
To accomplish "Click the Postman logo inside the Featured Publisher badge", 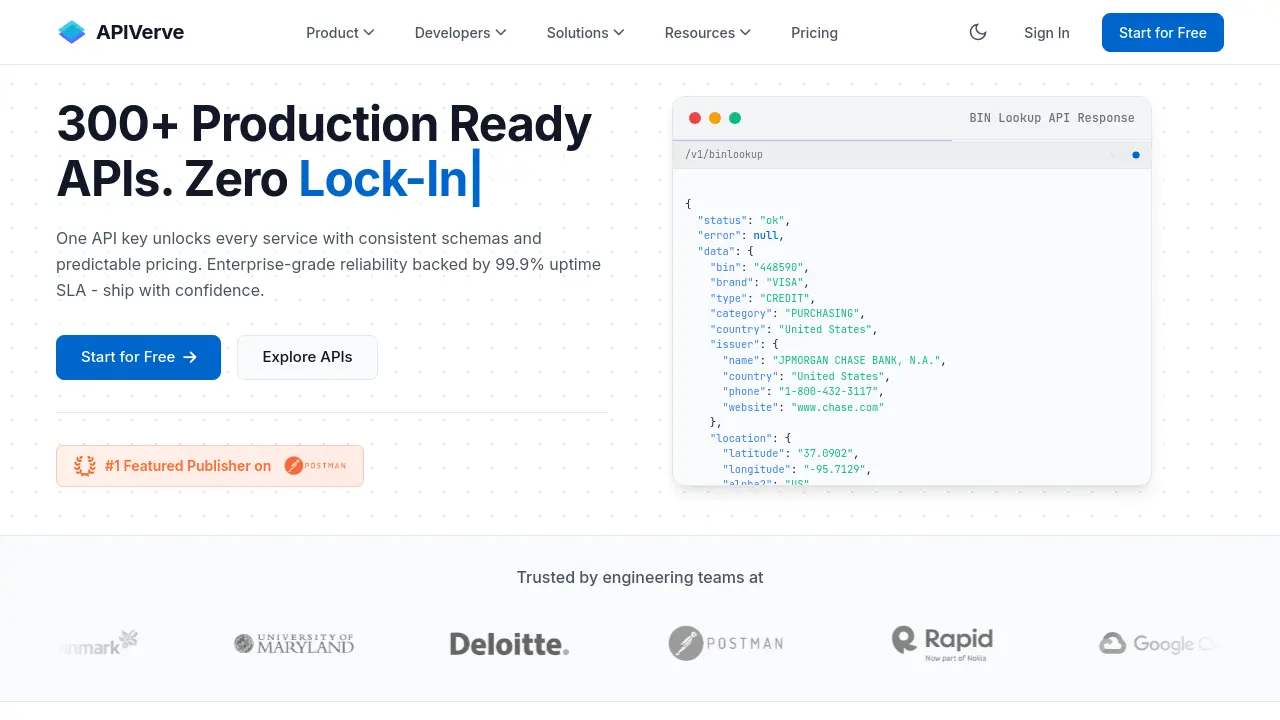I will click(315, 466).
